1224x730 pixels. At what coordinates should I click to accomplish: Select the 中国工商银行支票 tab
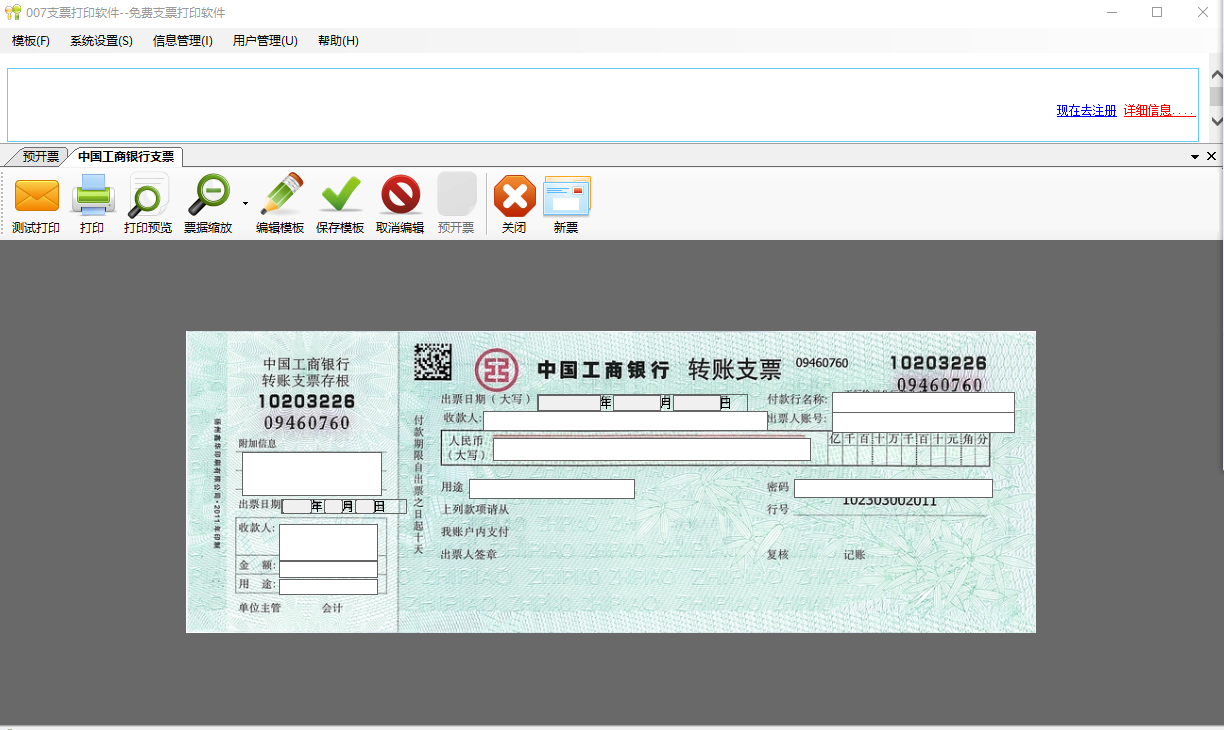(125, 157)
